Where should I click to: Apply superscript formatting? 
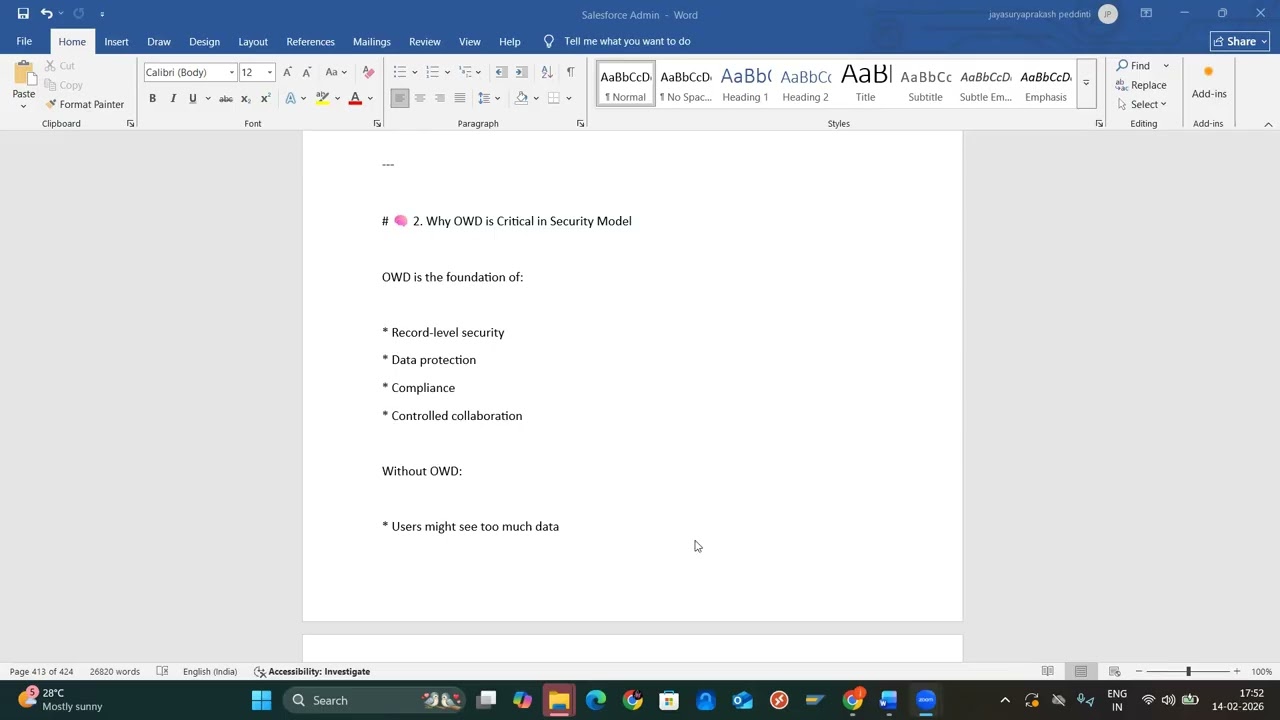coord(265,98)
